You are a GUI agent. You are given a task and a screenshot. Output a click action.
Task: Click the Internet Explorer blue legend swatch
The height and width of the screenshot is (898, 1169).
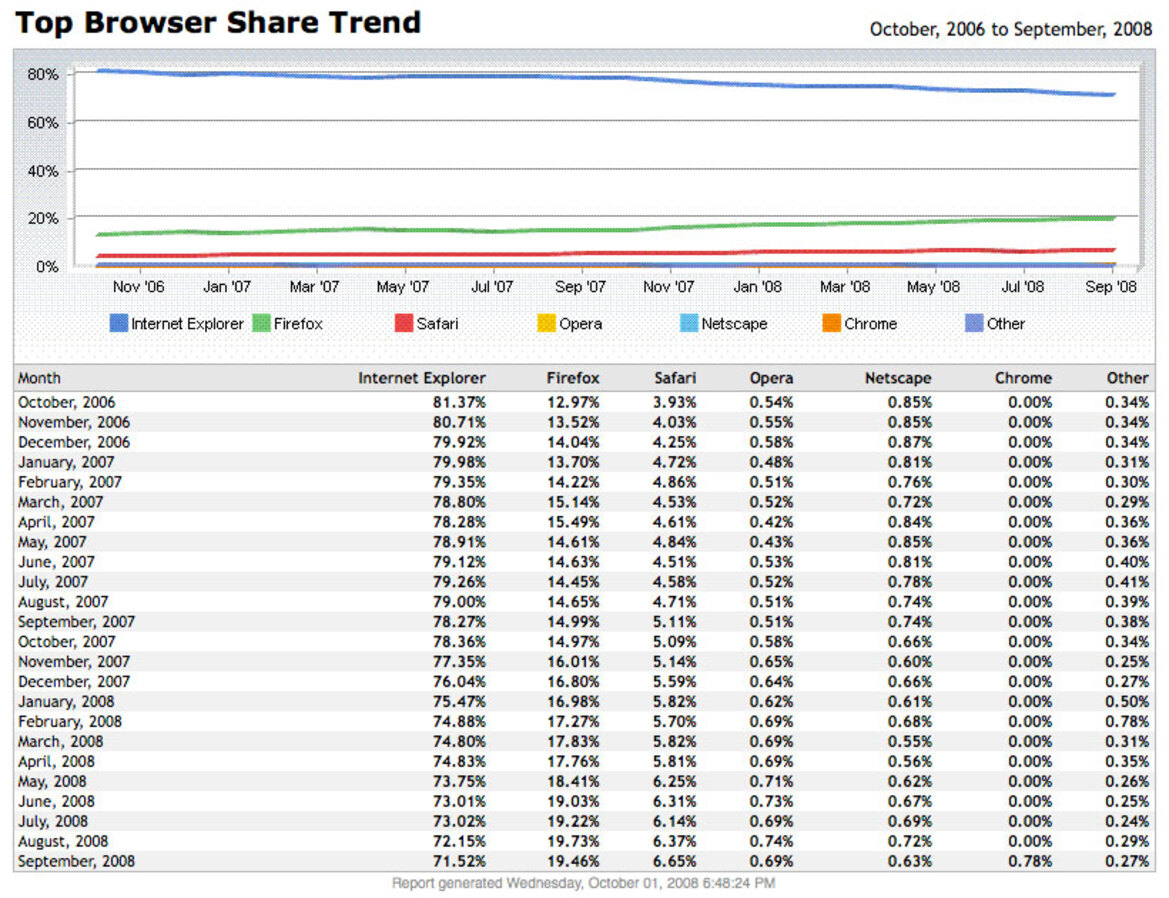(x=119, y=323)
